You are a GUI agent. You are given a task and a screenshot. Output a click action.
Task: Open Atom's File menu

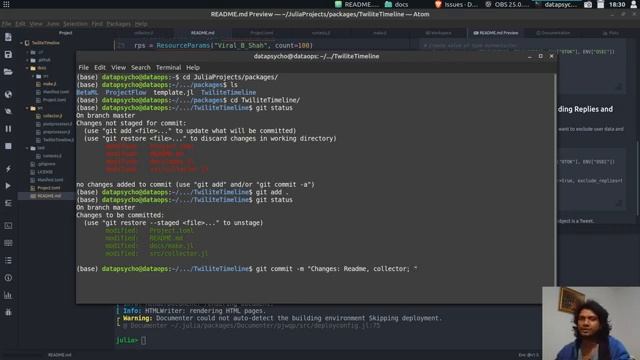(6, 24)
